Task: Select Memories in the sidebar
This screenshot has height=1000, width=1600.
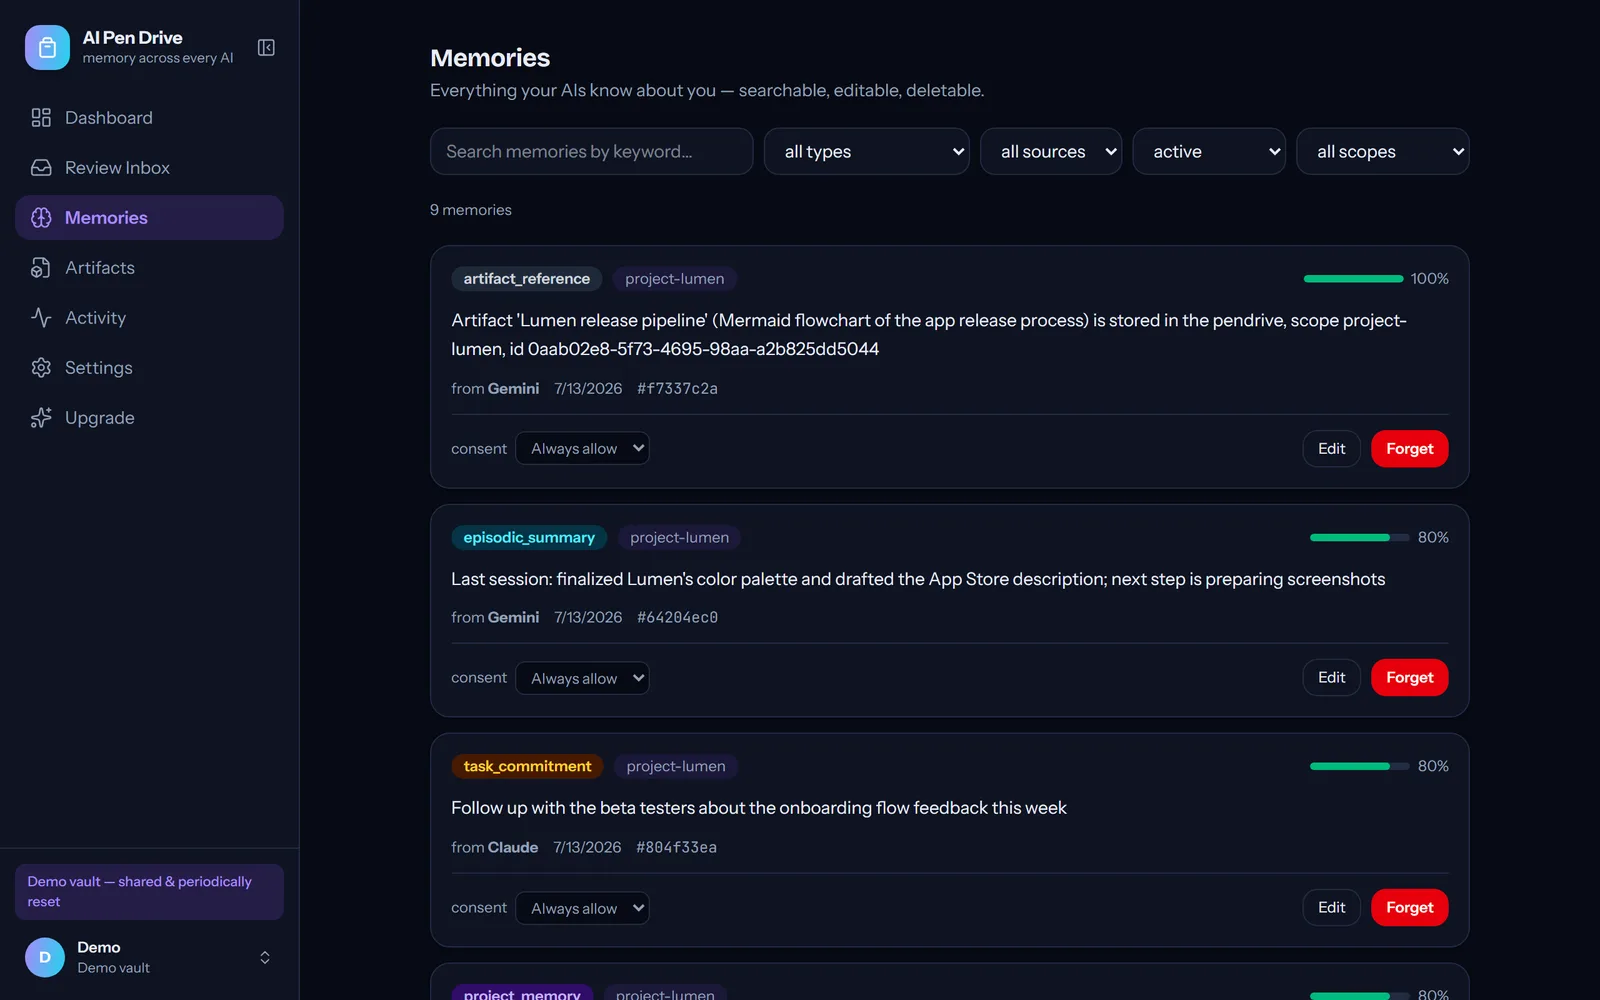Action: point(149,218)
